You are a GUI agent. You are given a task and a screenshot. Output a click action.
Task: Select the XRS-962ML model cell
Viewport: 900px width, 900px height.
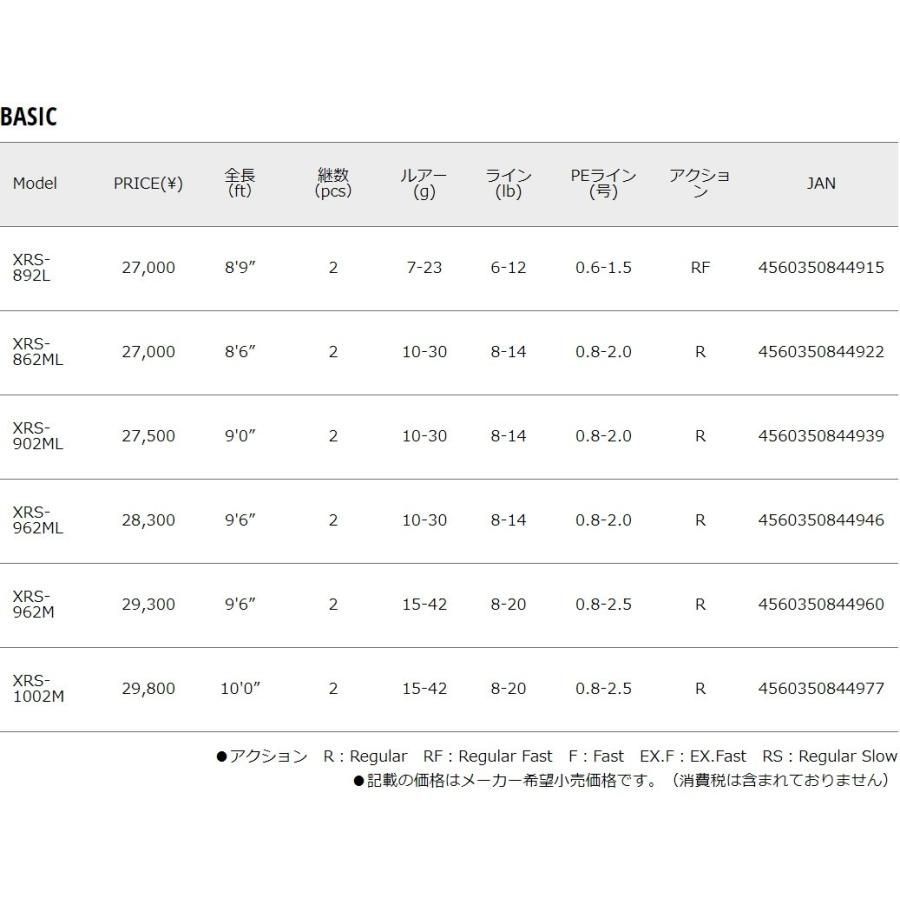tap(37, 520)
